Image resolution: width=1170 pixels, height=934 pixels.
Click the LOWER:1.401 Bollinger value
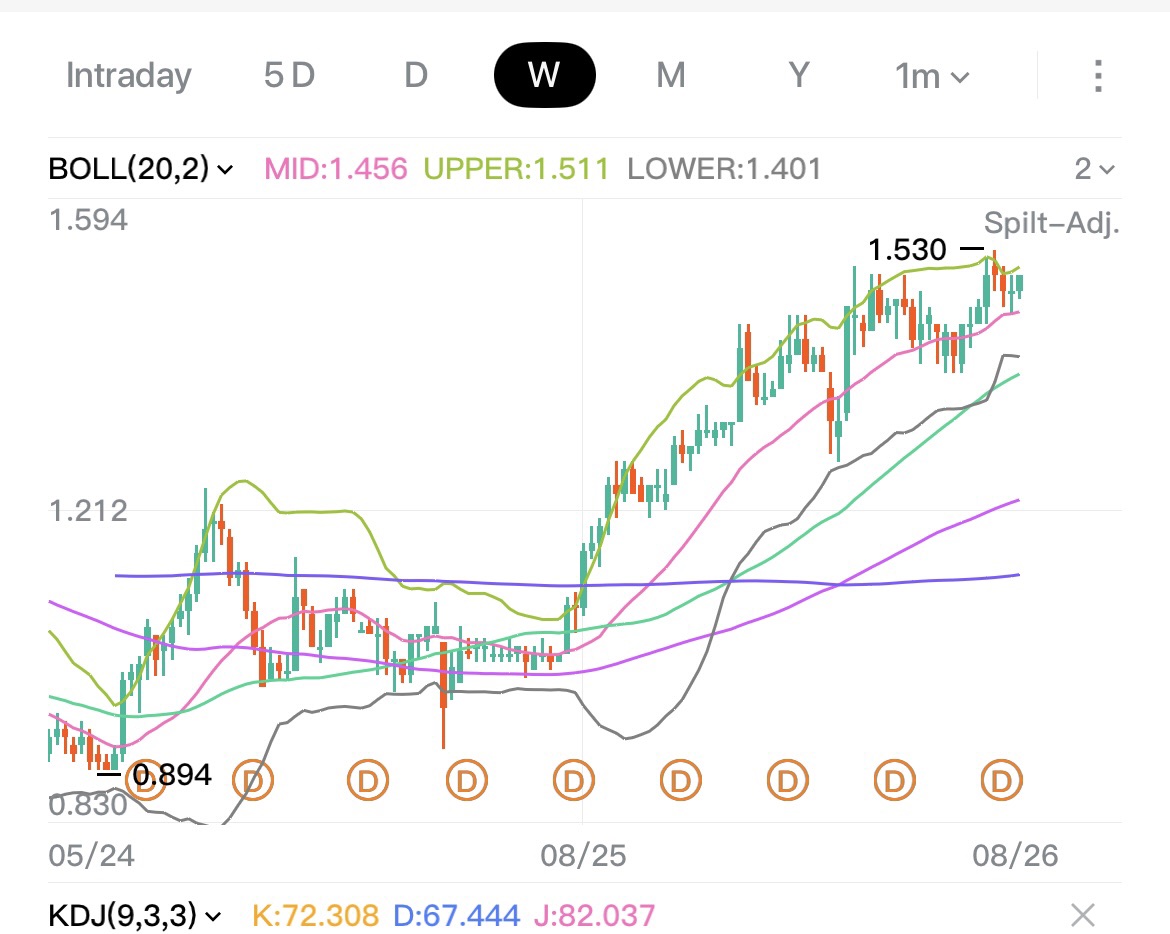[724, 169]
